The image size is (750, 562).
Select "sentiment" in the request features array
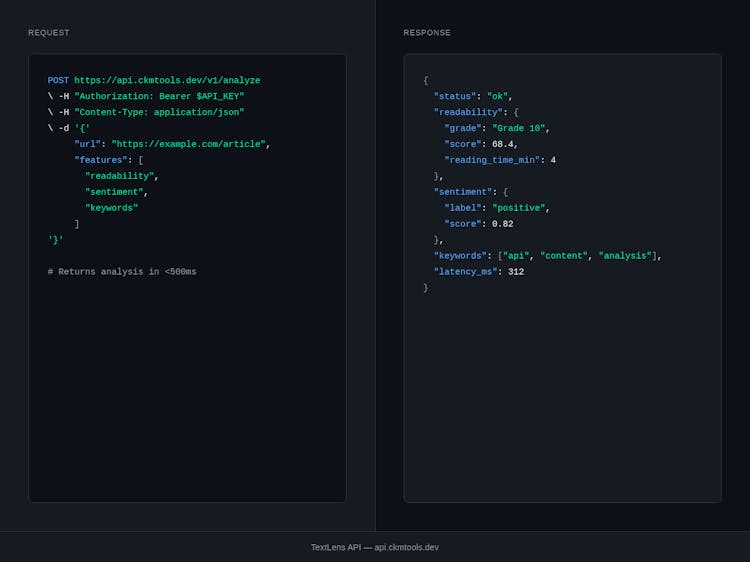coord(114,192)
